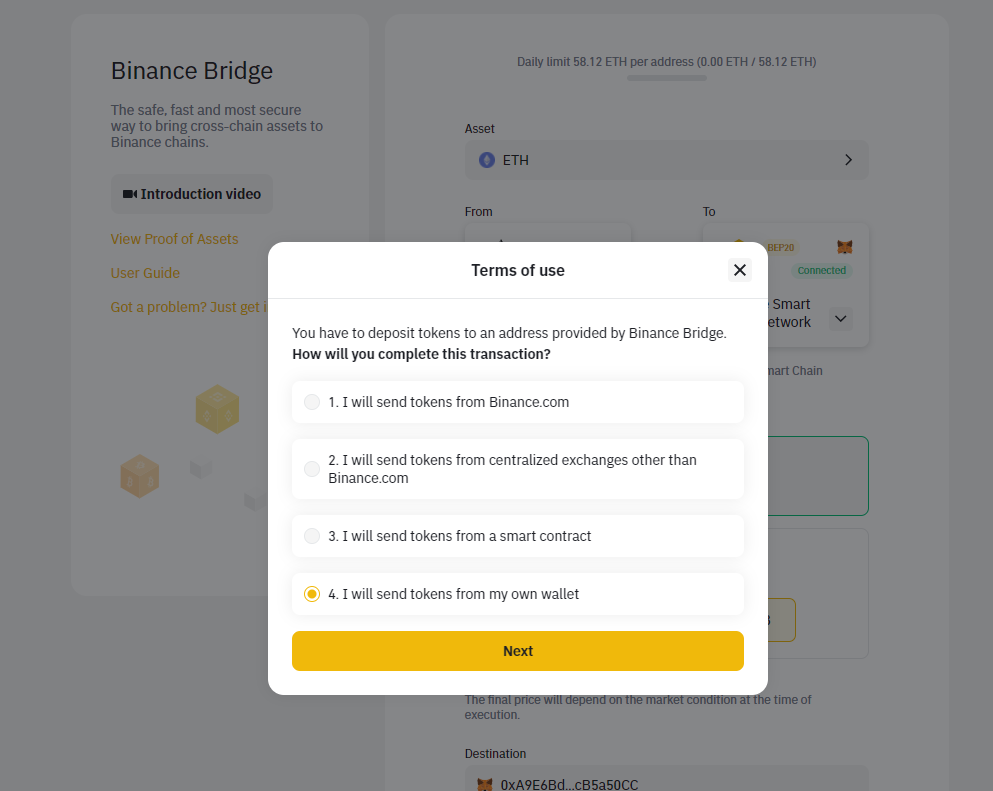The image size is (993, 791).
Task: Select send tokens from Binance.com option
Action: 312,402
